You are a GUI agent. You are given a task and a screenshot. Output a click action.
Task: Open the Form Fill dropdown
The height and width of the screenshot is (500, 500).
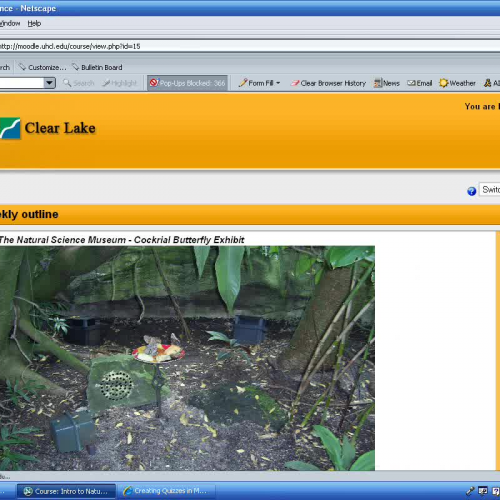click(260, 83)
